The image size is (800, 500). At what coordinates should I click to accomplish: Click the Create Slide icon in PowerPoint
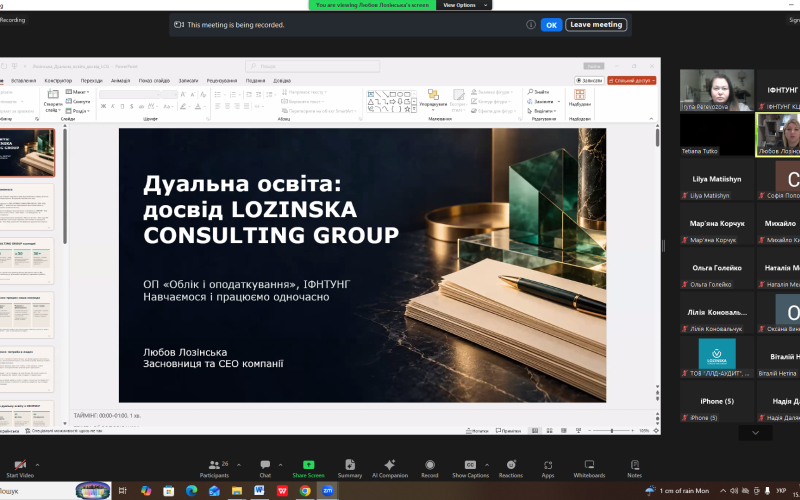pyautogui.click(x=53, y=94)
